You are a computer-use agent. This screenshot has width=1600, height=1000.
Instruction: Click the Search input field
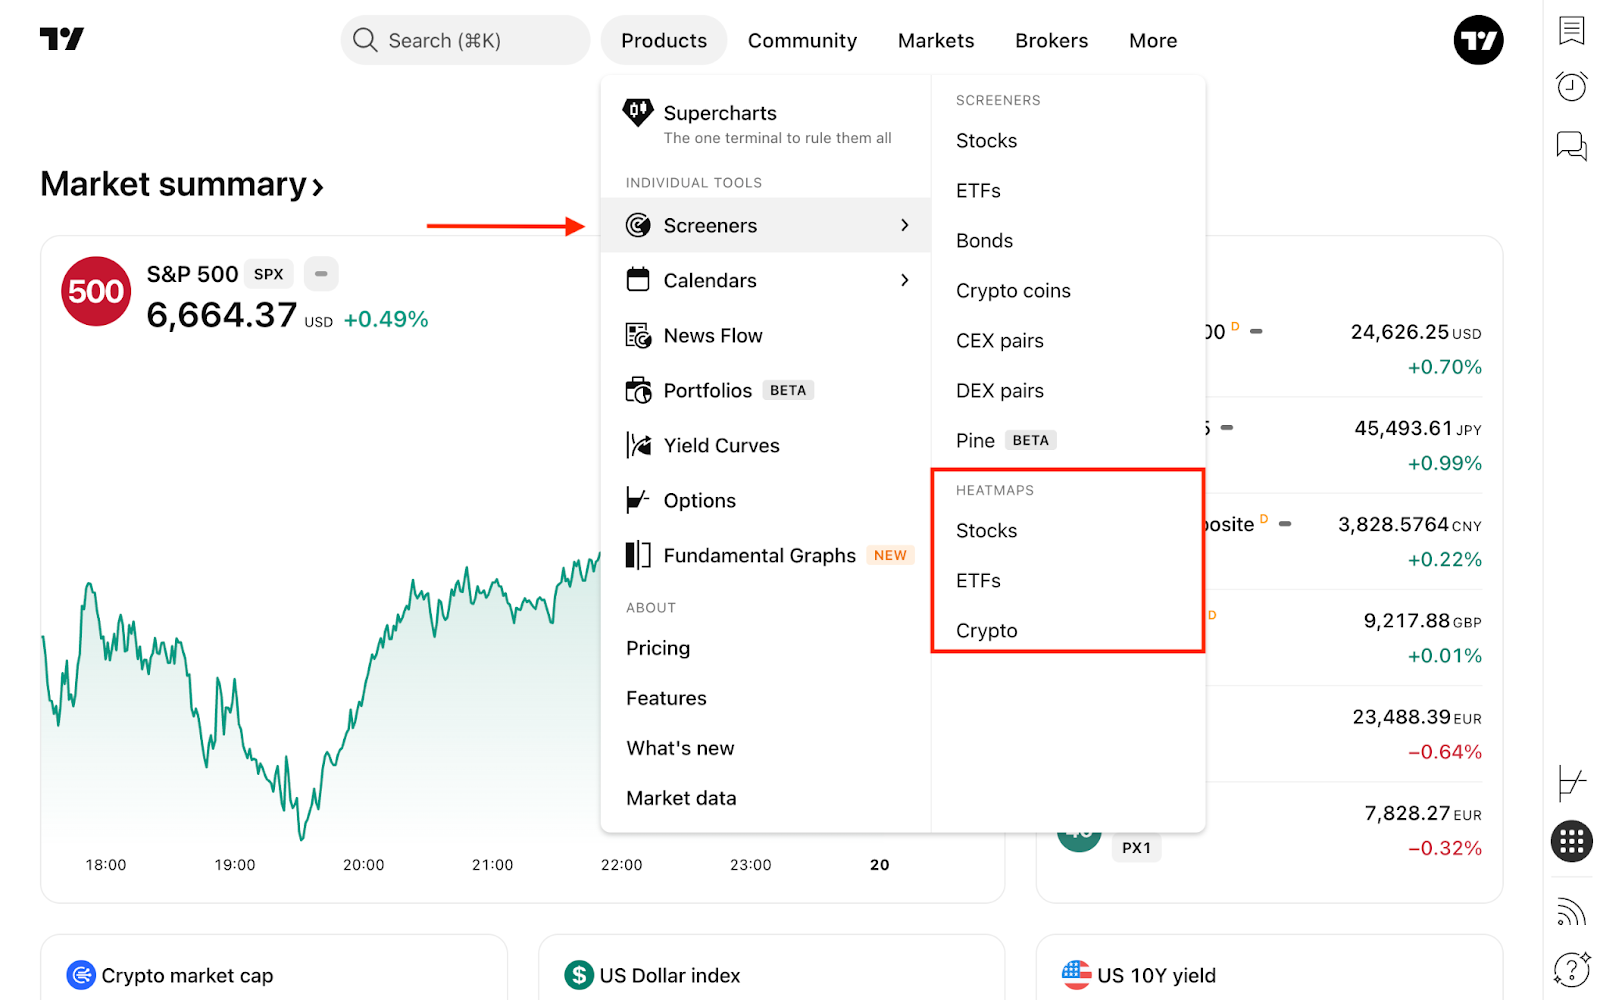click(465, 40)
